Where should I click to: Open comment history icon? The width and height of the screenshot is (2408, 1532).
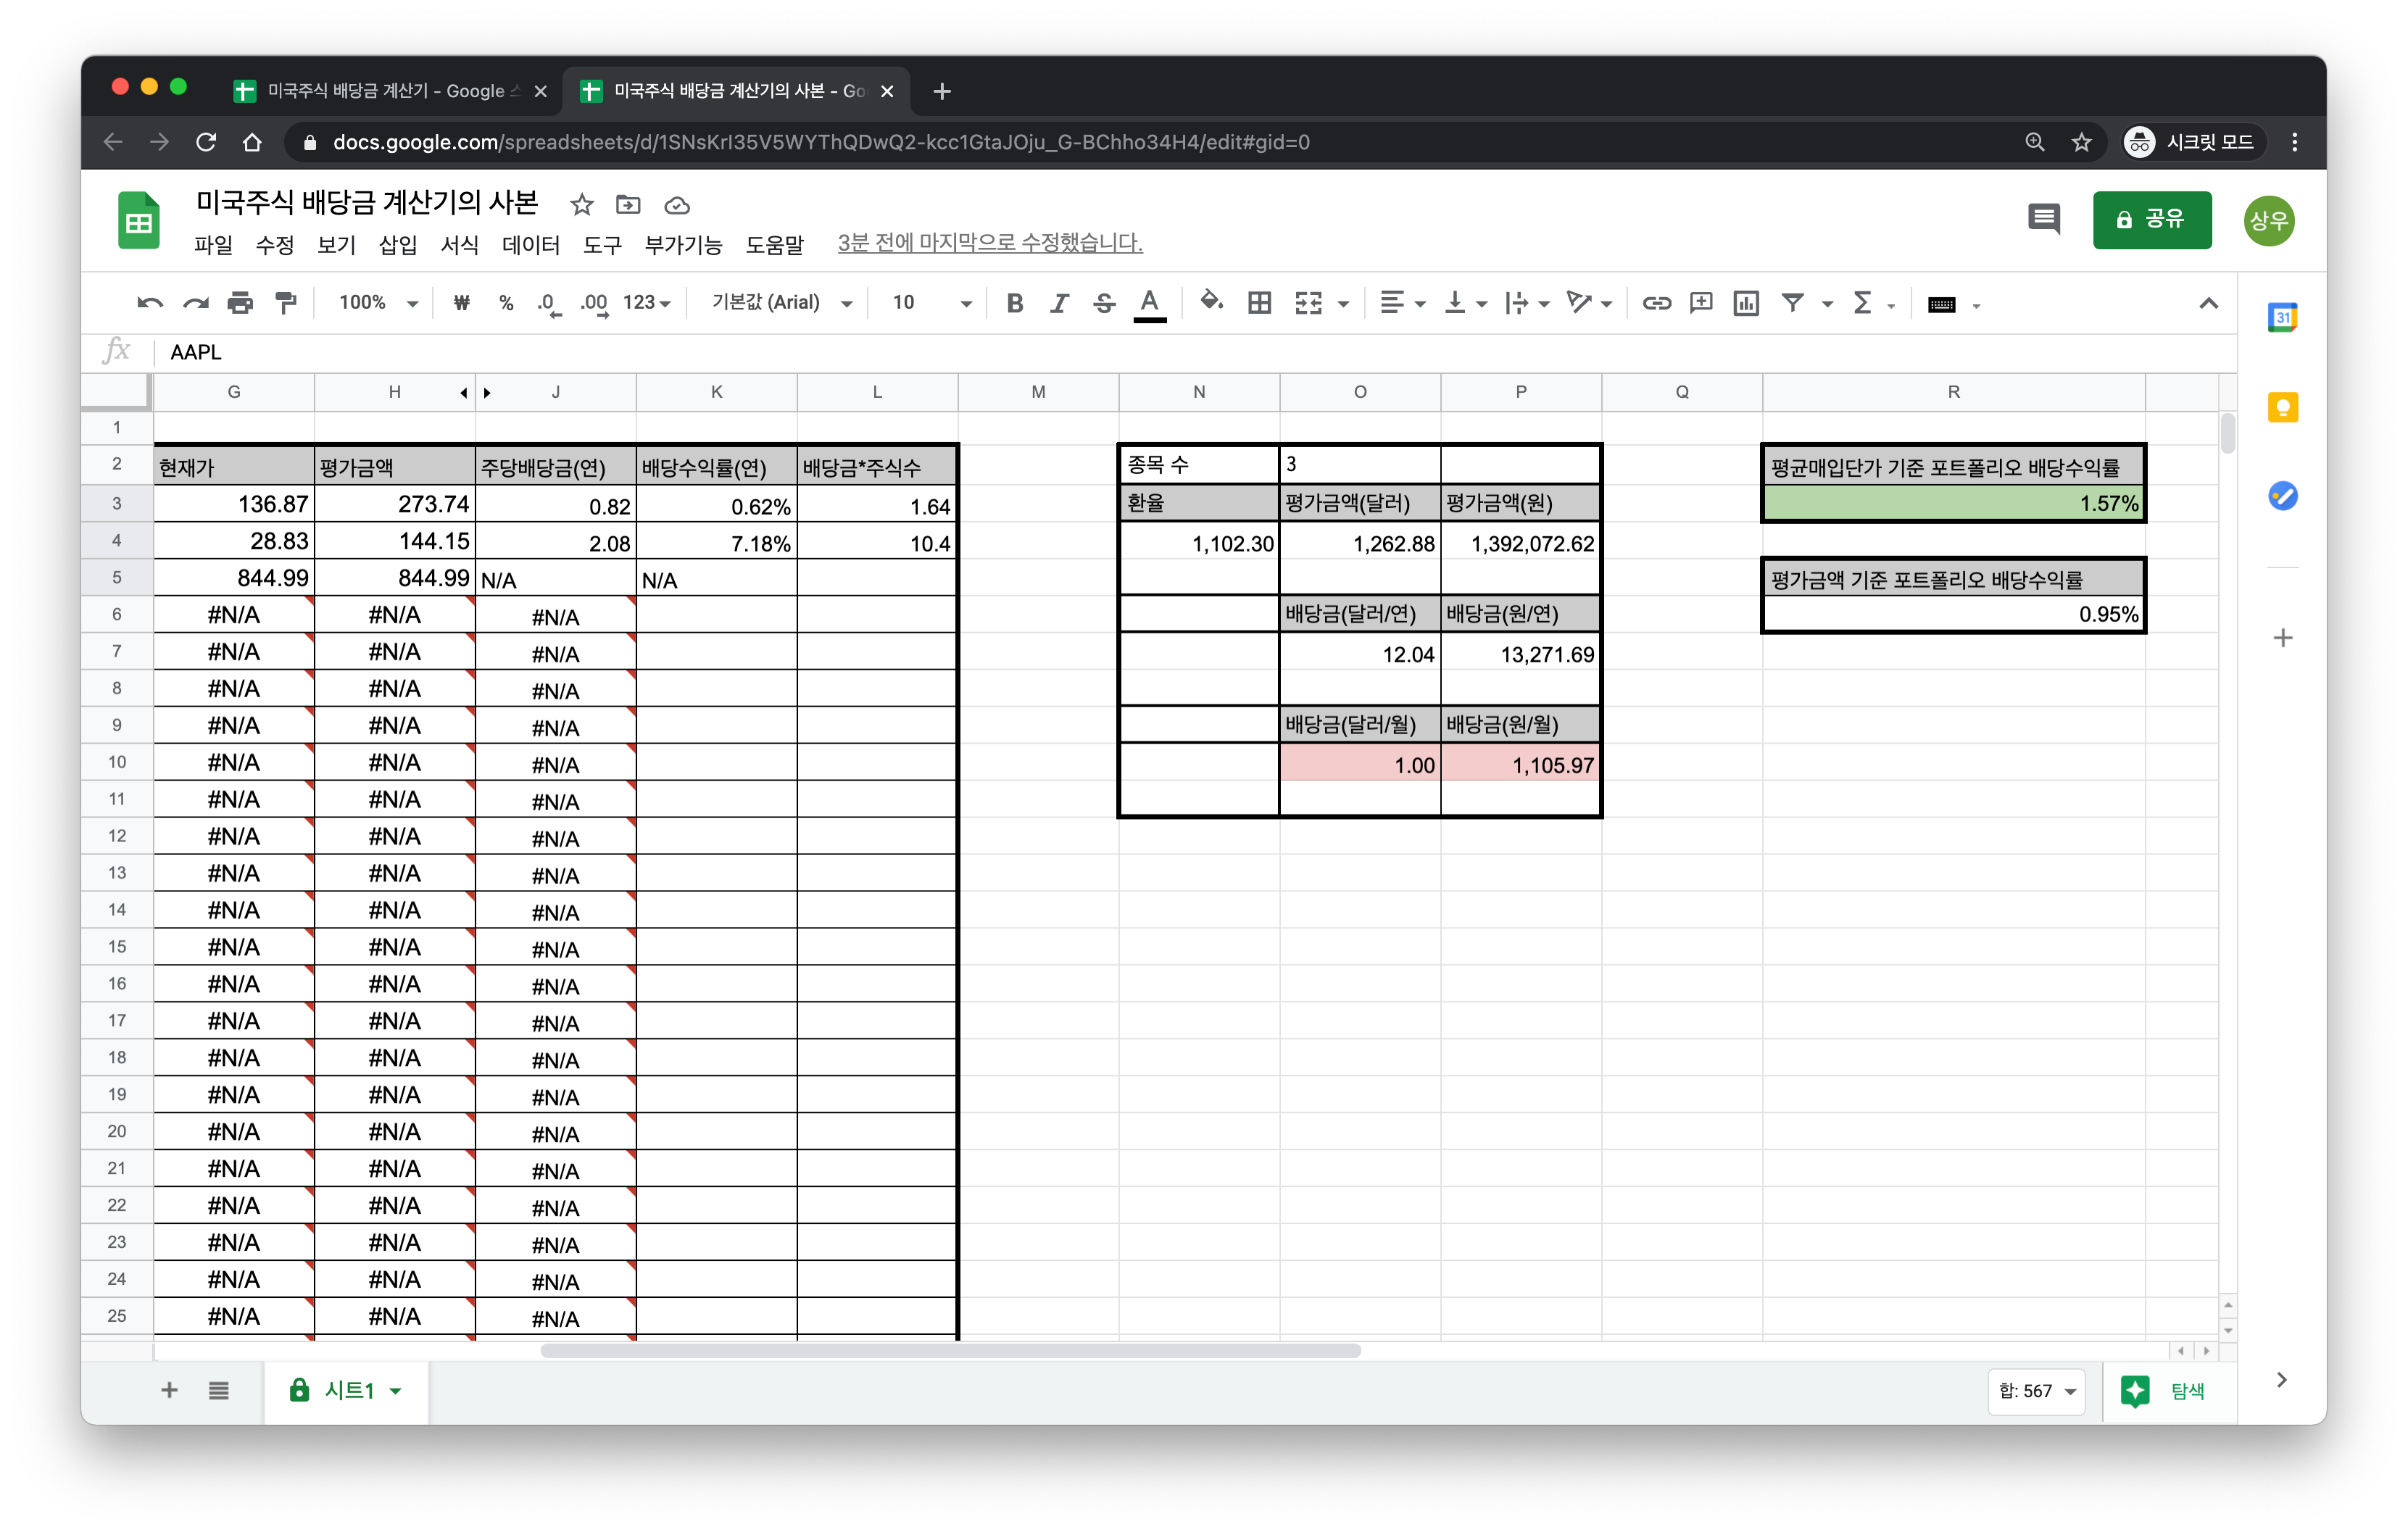[2043, 219]
